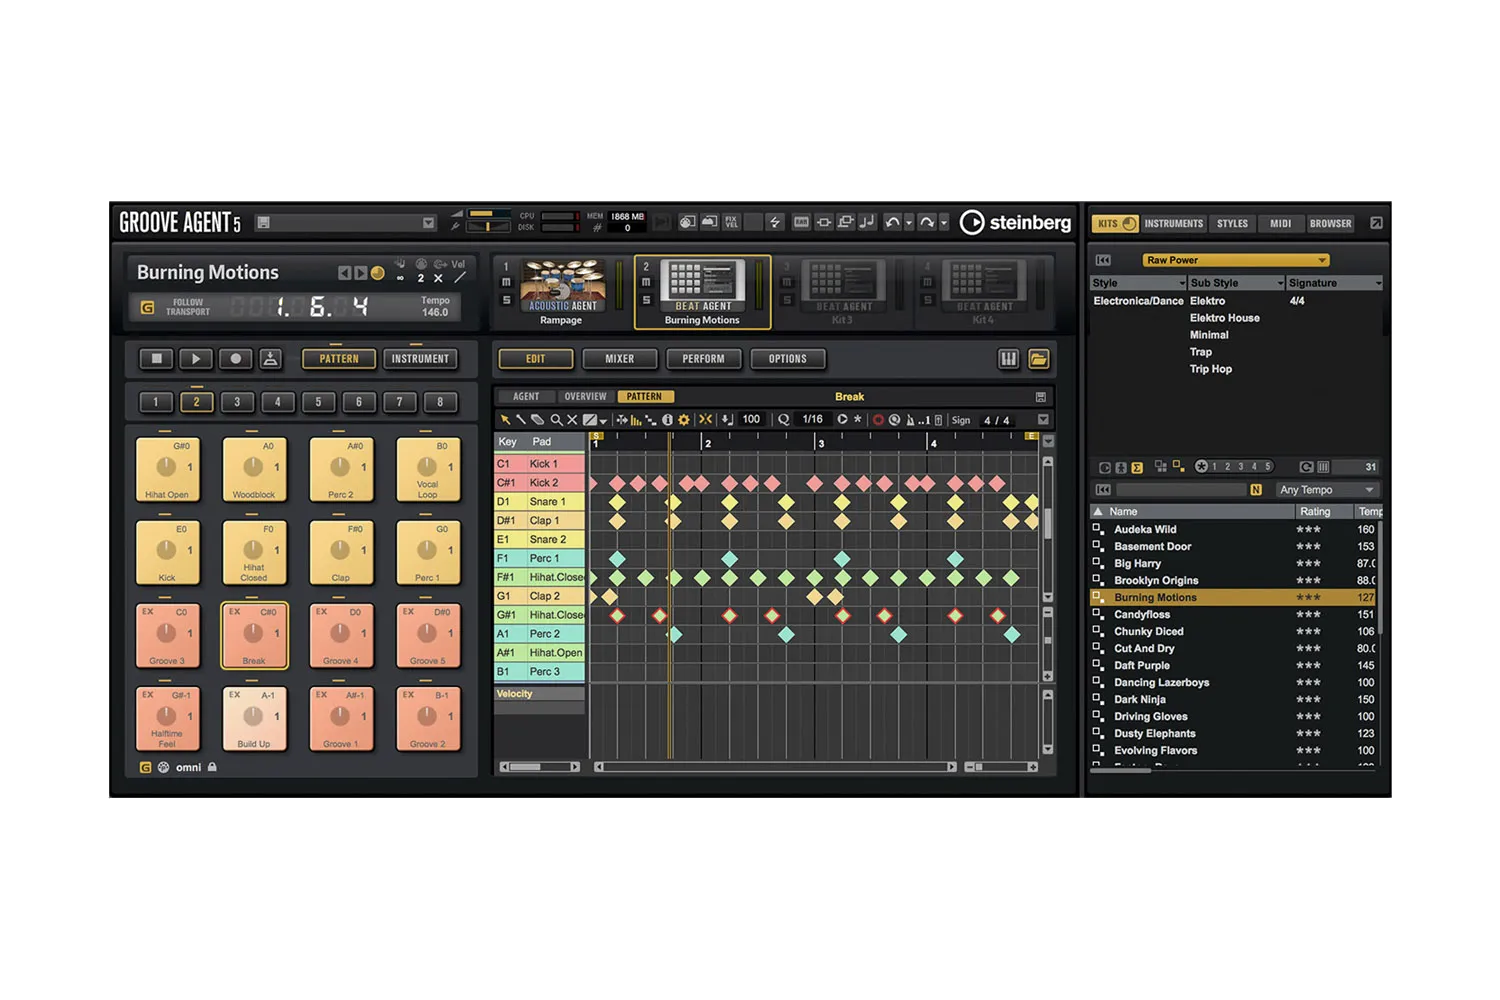The height and width of the screenshot is (1000, 1500).
Task: Click the reset filter icon beside Raw Power
Action: (1103, 260)
